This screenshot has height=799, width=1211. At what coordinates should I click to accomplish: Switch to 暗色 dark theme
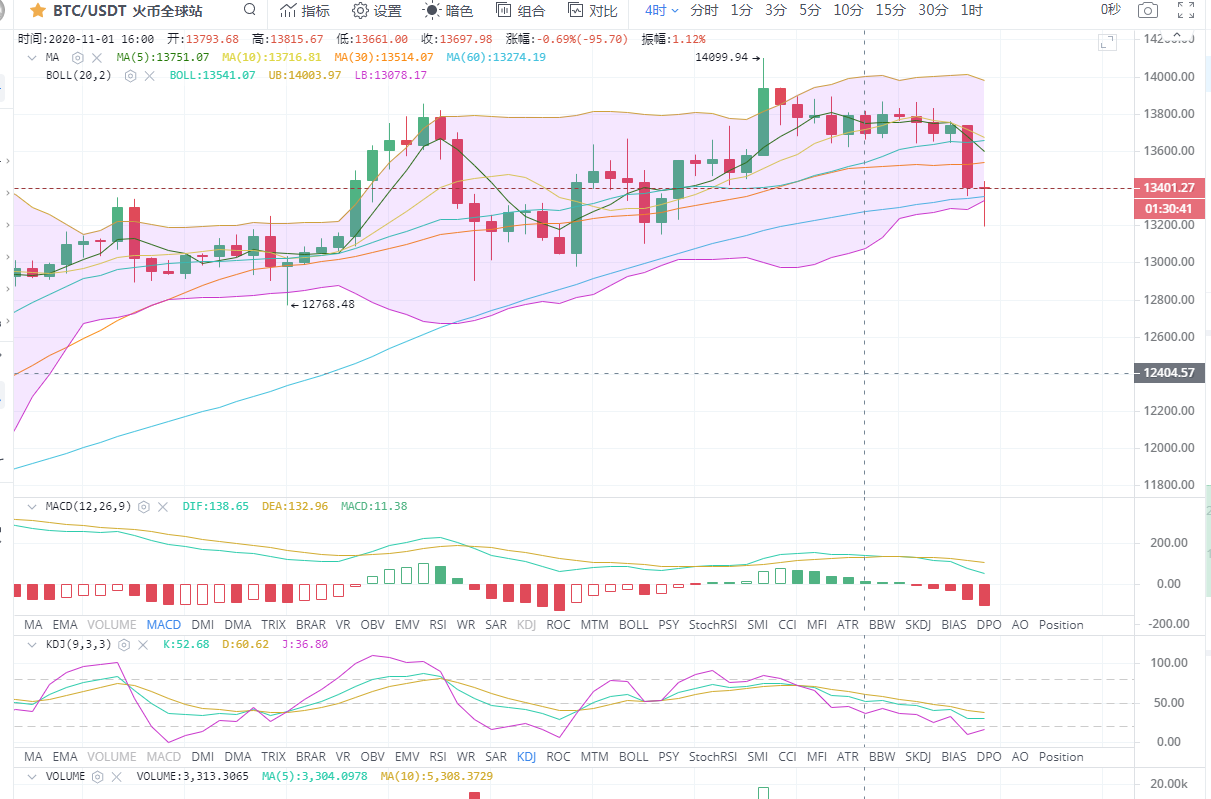447,11
